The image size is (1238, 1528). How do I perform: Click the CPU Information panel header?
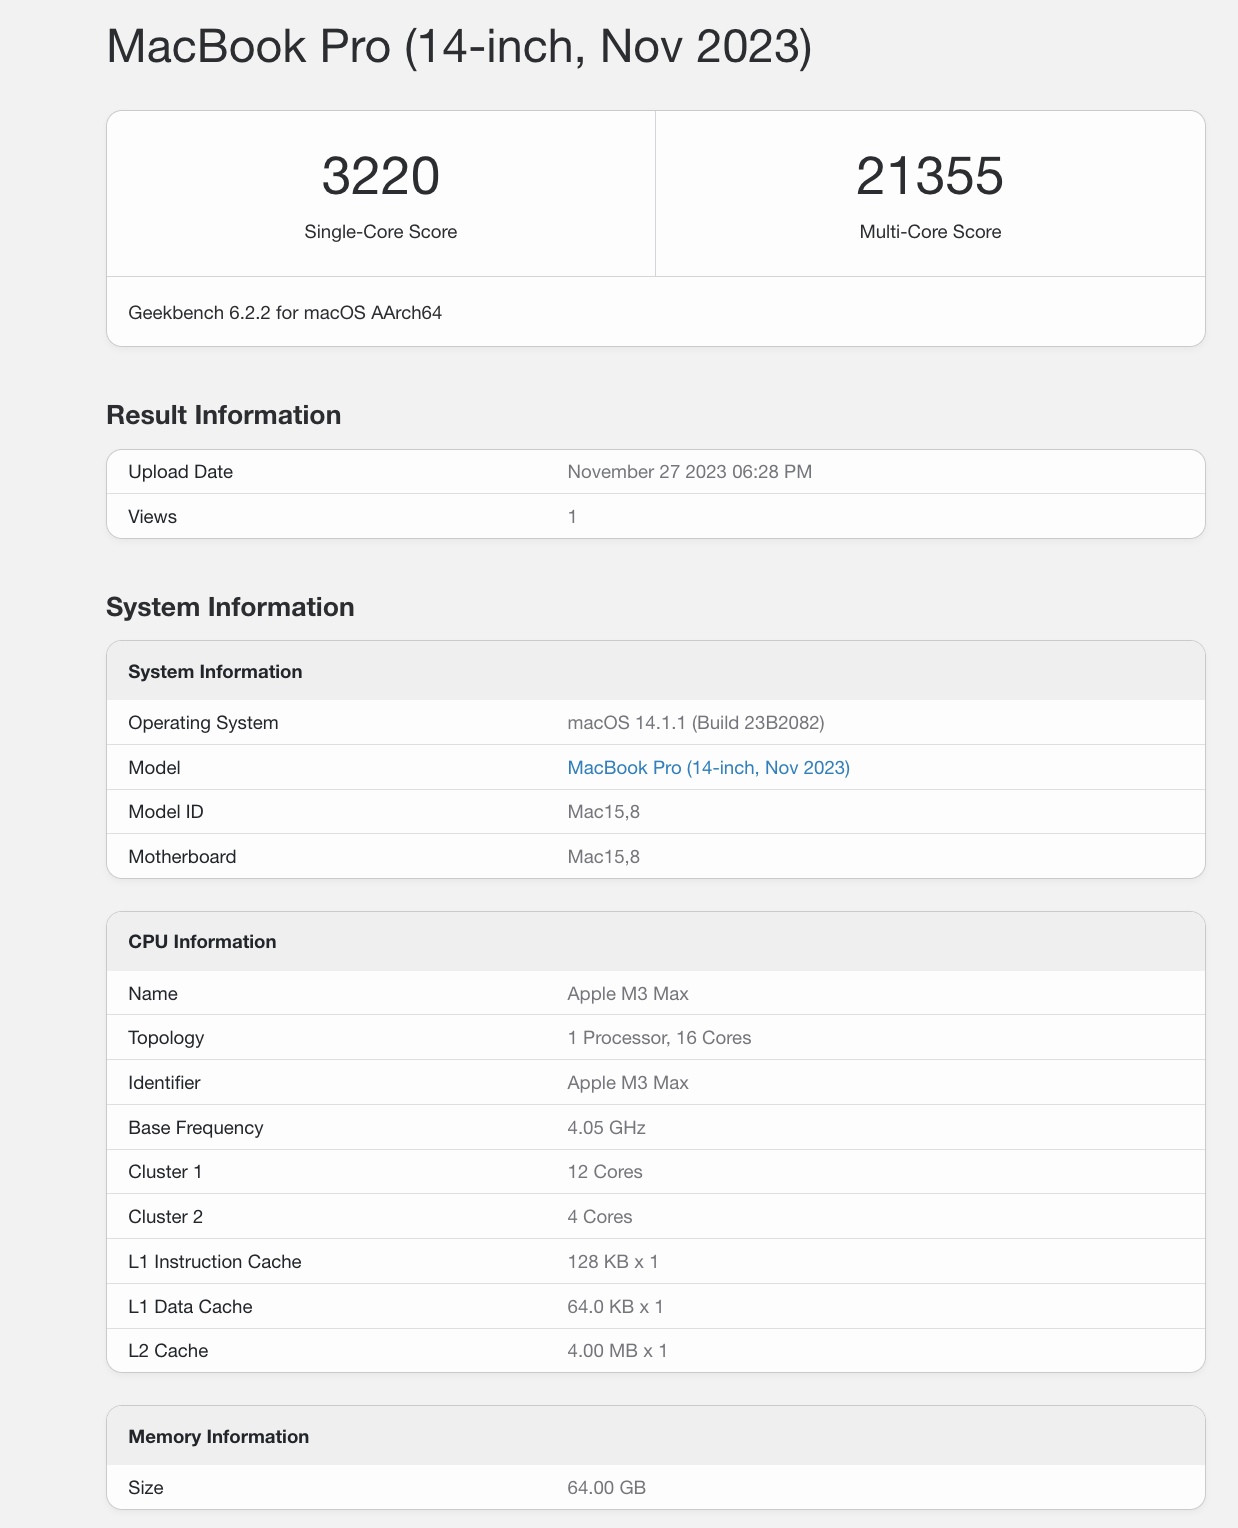pyautogui.click(x=201, y=941)
